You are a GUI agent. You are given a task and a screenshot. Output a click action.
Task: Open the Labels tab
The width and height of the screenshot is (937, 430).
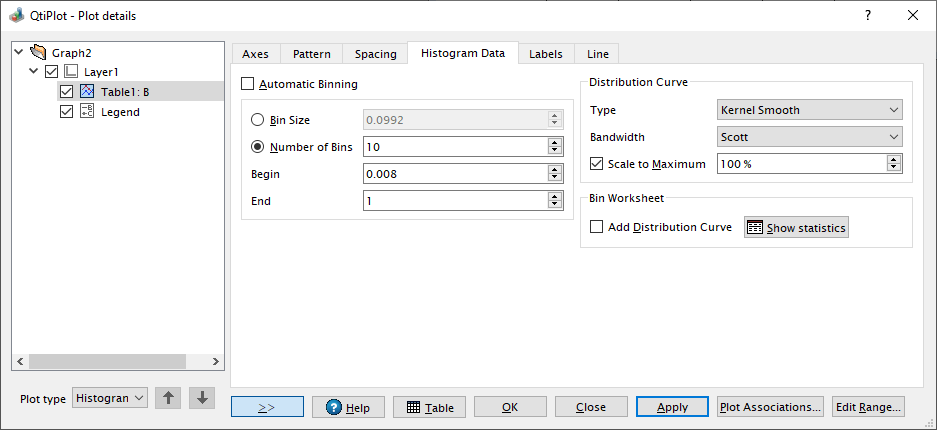point(545,54)
